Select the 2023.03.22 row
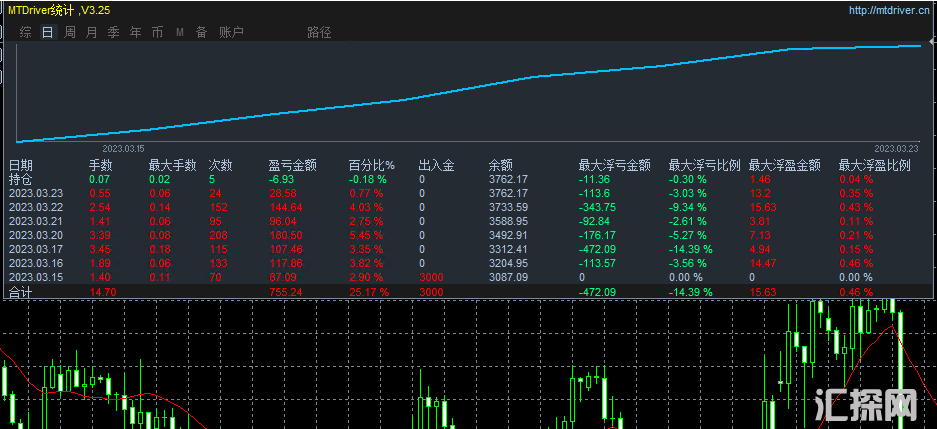The height and width of the screenshot is (429, 937). pos(36,207)
